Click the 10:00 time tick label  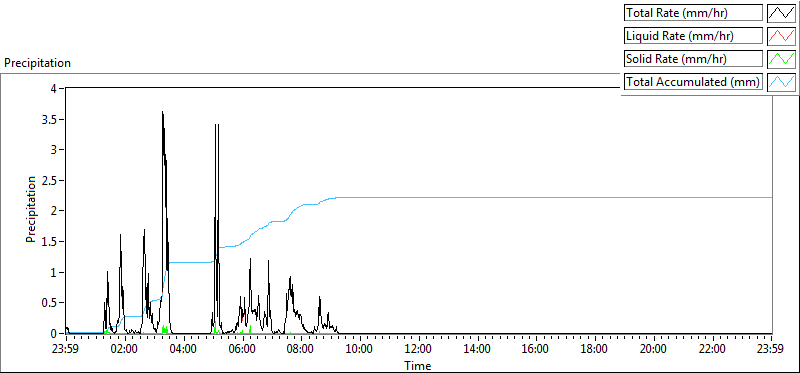[x=360, y=349]
